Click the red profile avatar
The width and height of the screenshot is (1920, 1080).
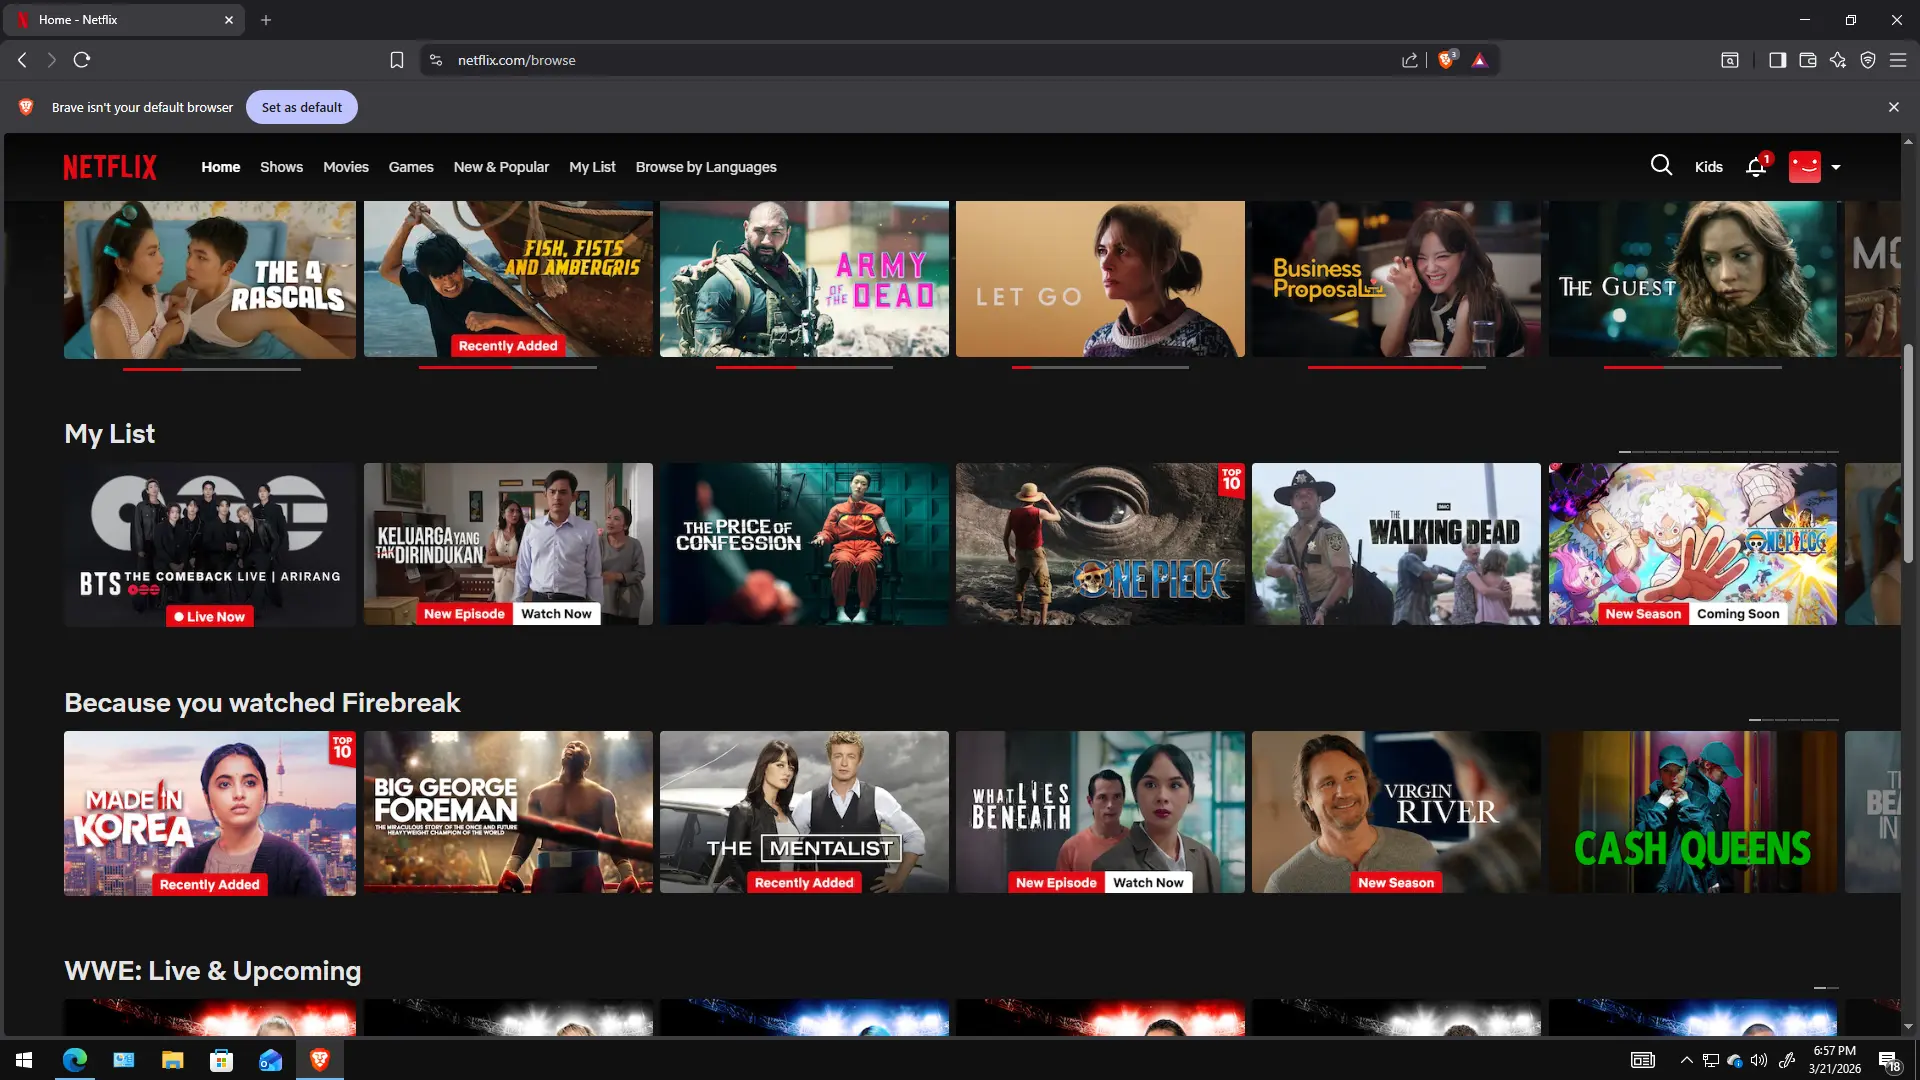(x=1805, y=167)
